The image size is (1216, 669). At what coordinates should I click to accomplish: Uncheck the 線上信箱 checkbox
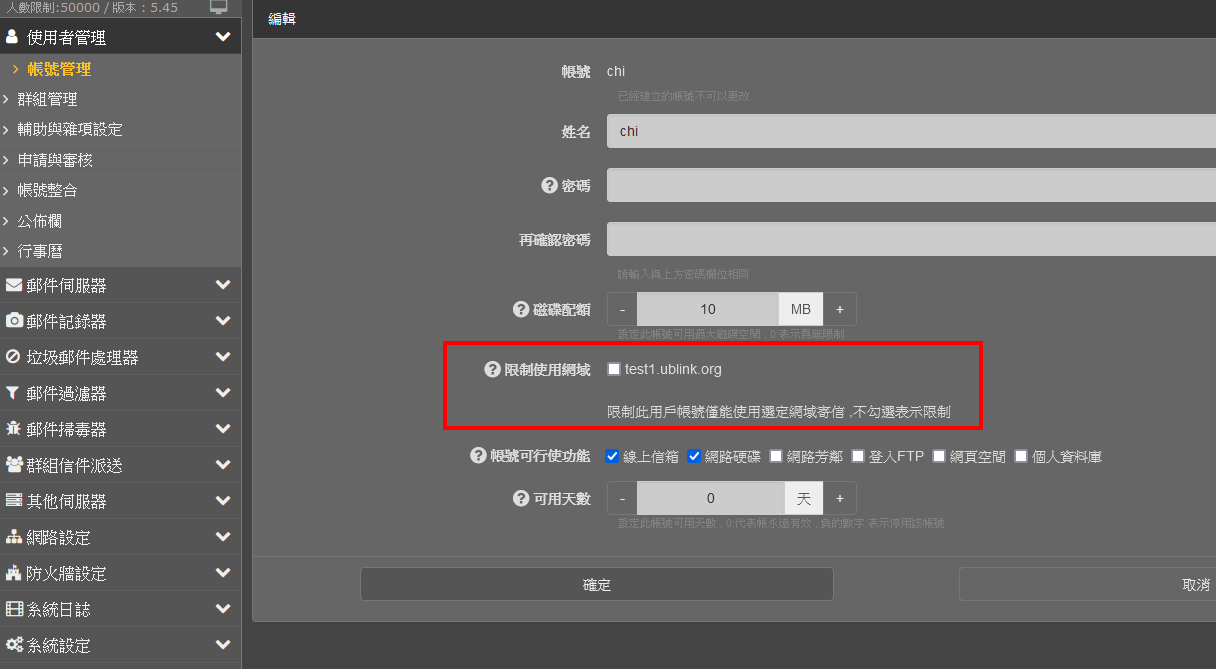click(613, 456)
